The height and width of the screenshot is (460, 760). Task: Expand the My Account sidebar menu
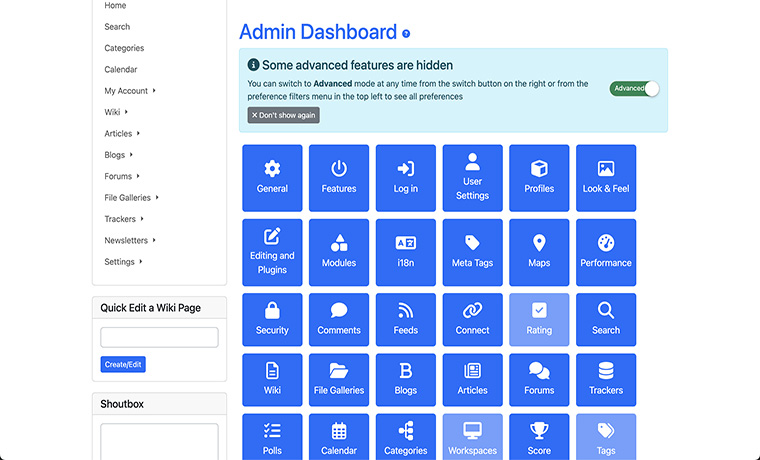click(129, 91)
